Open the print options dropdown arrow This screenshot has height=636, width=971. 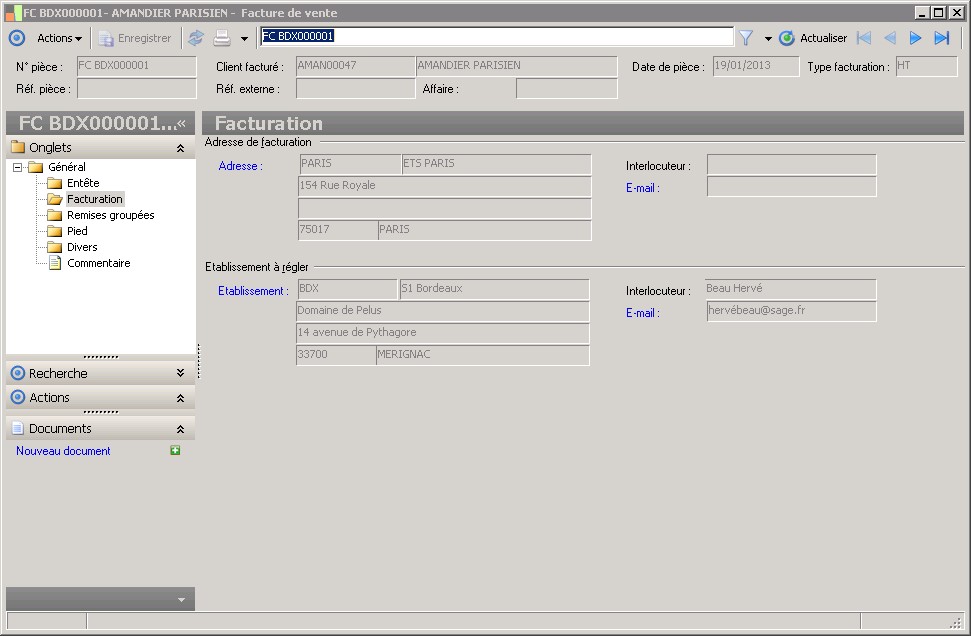[x=244, y=39]
